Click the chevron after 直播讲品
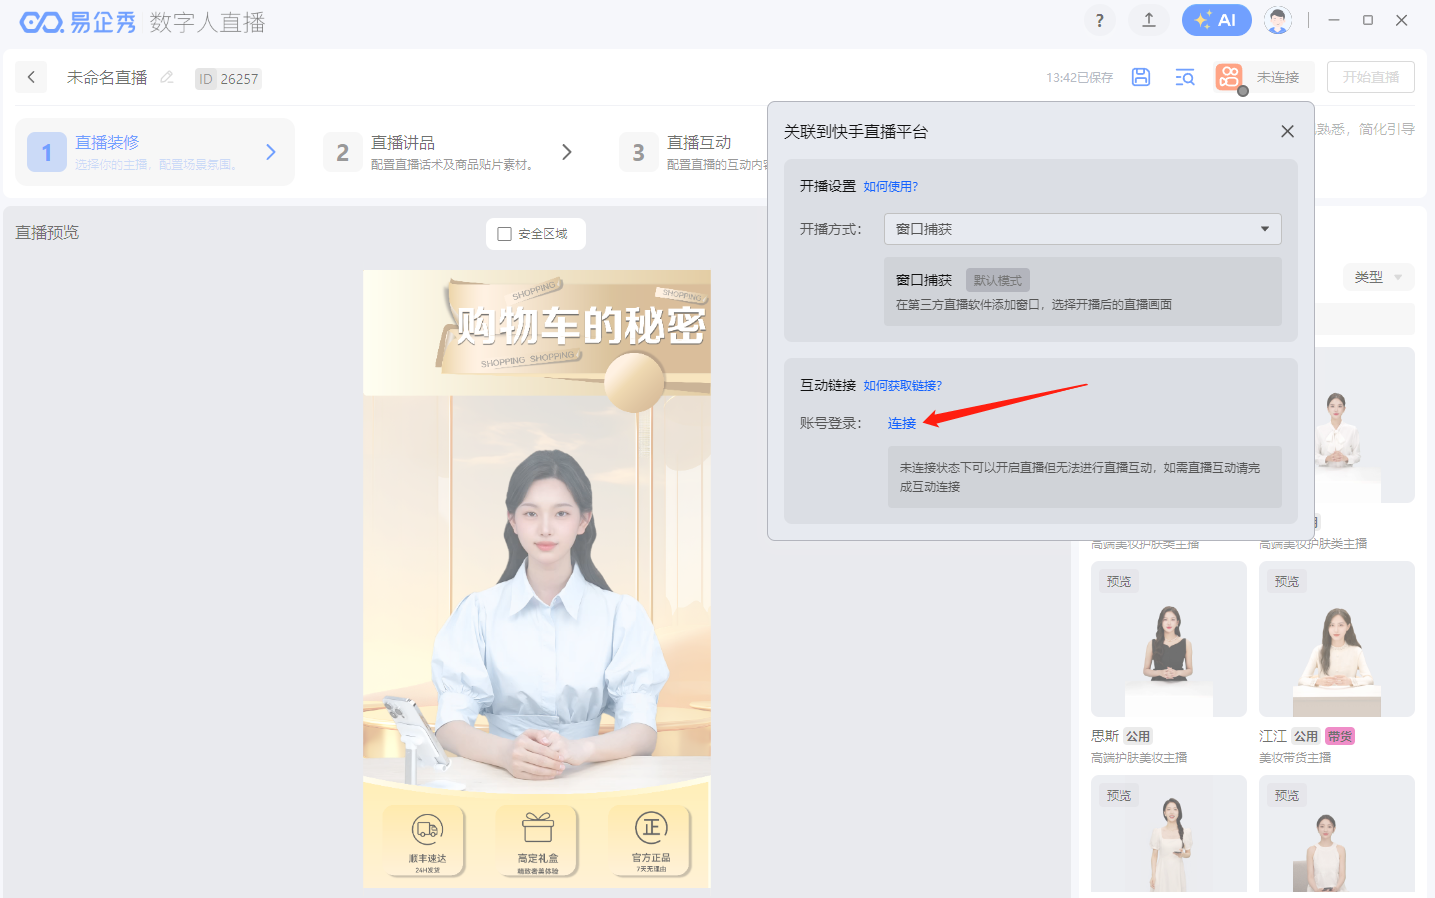The width and height of the screenshot is (1435, 898). pos(567,152)
